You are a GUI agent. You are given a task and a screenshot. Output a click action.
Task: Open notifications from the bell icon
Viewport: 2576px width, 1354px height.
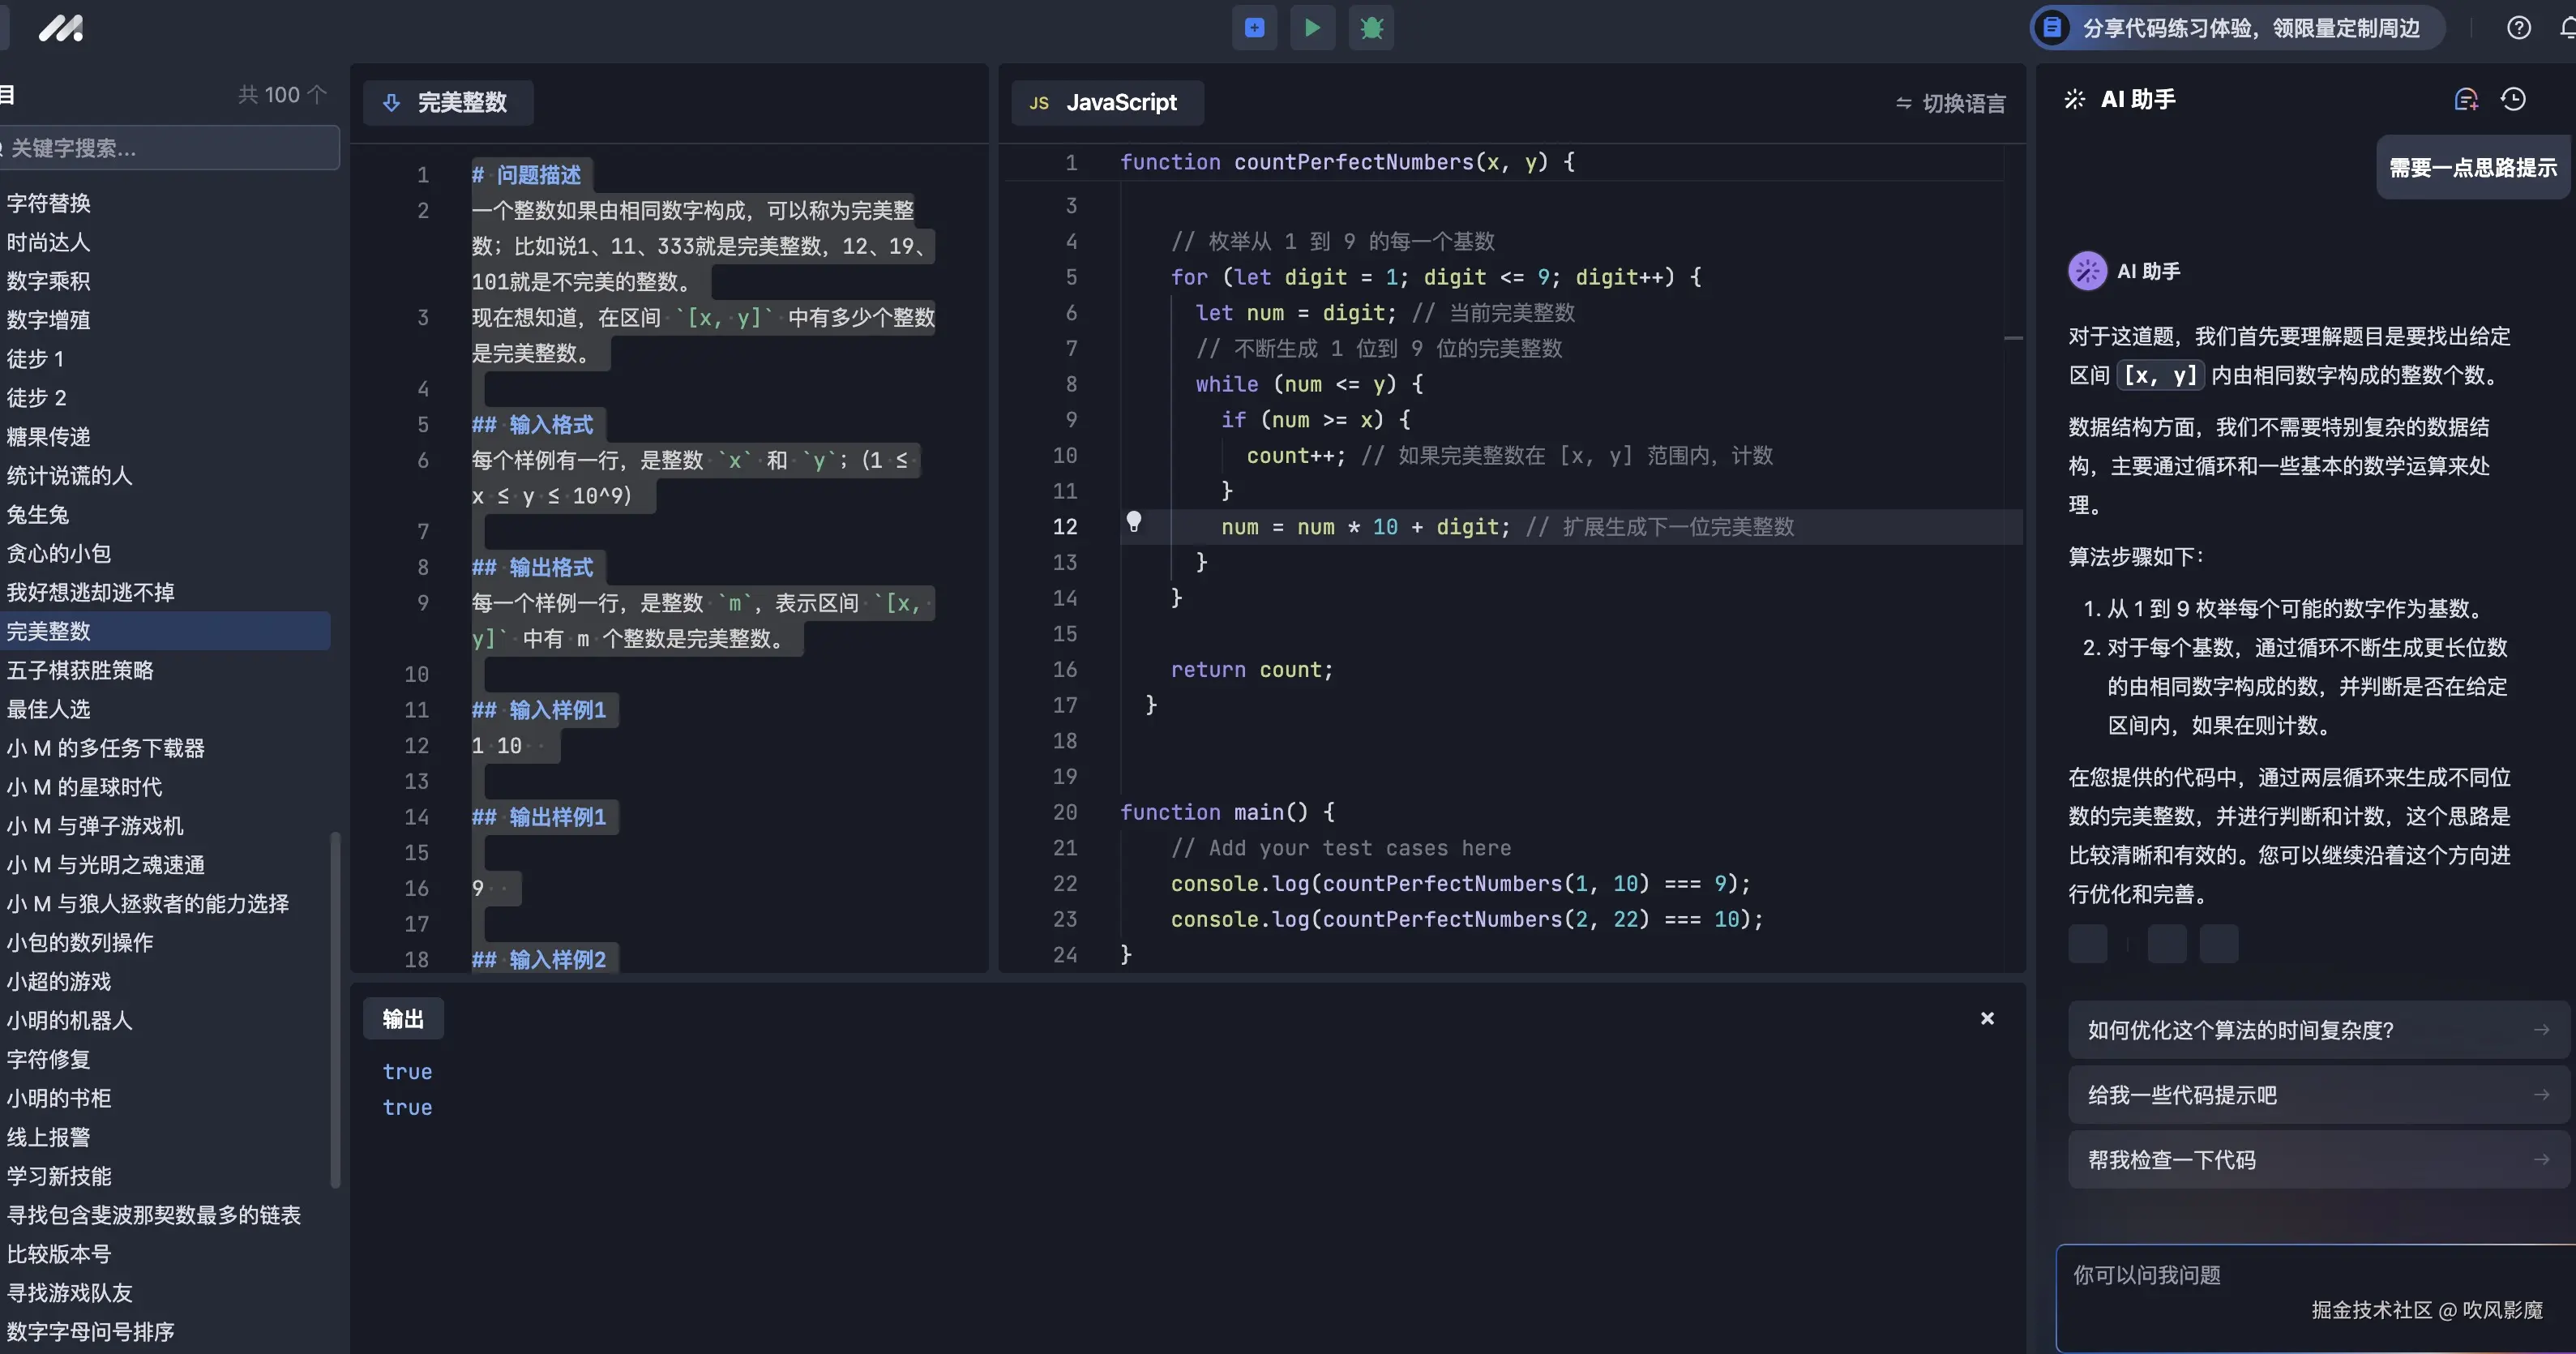[x=2564, y=28]
